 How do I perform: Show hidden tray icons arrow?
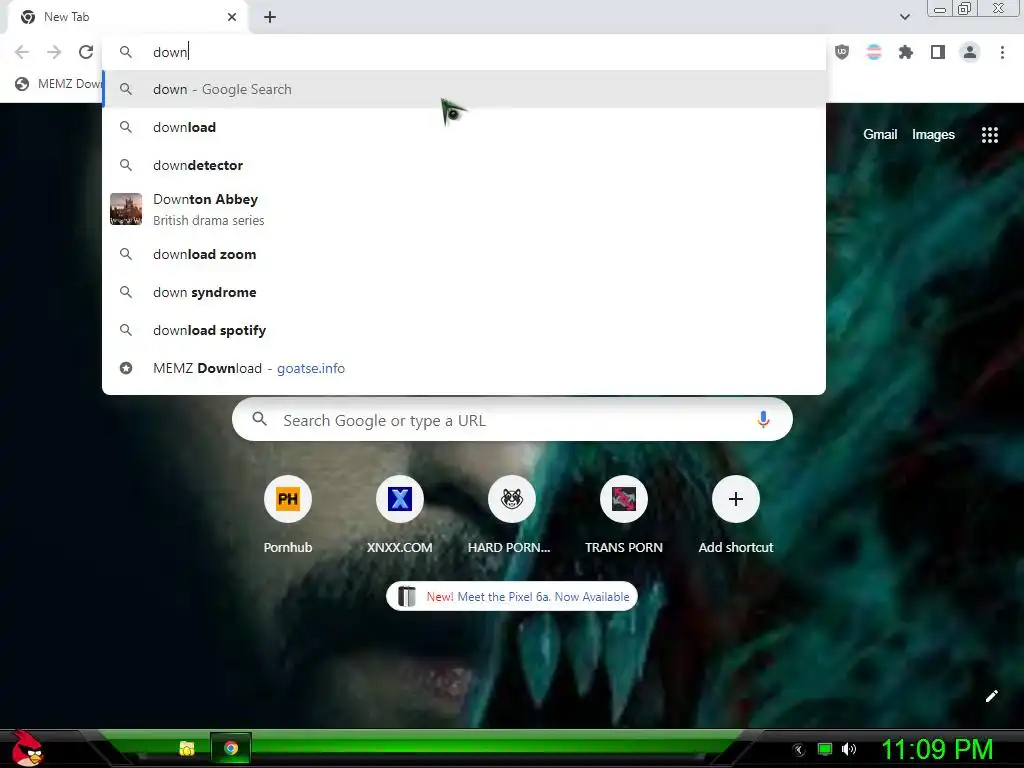tap(798, 750)
